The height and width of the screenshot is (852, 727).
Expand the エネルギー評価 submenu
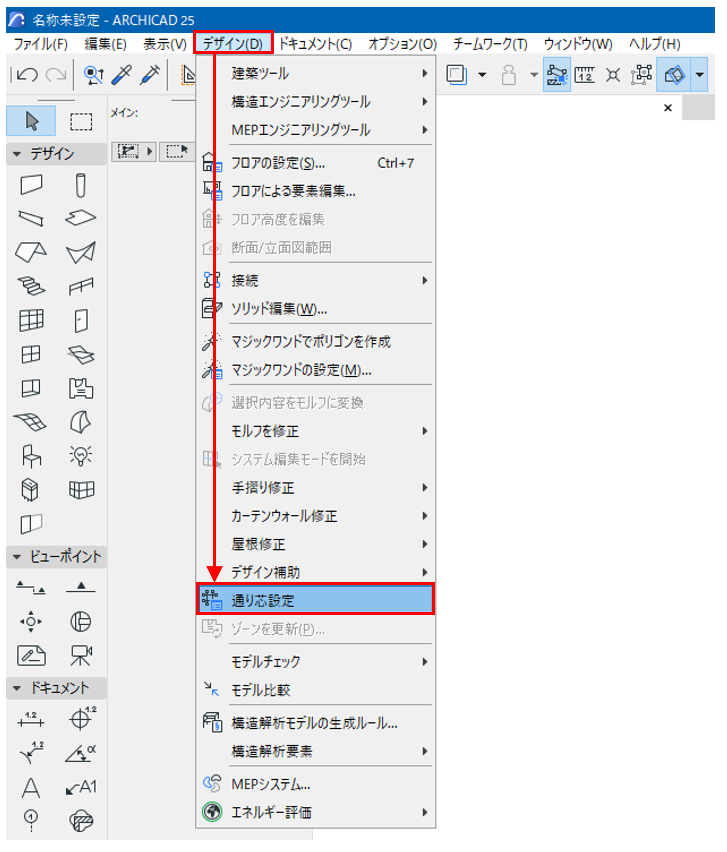pyautogui.click(x=316, y=812)
